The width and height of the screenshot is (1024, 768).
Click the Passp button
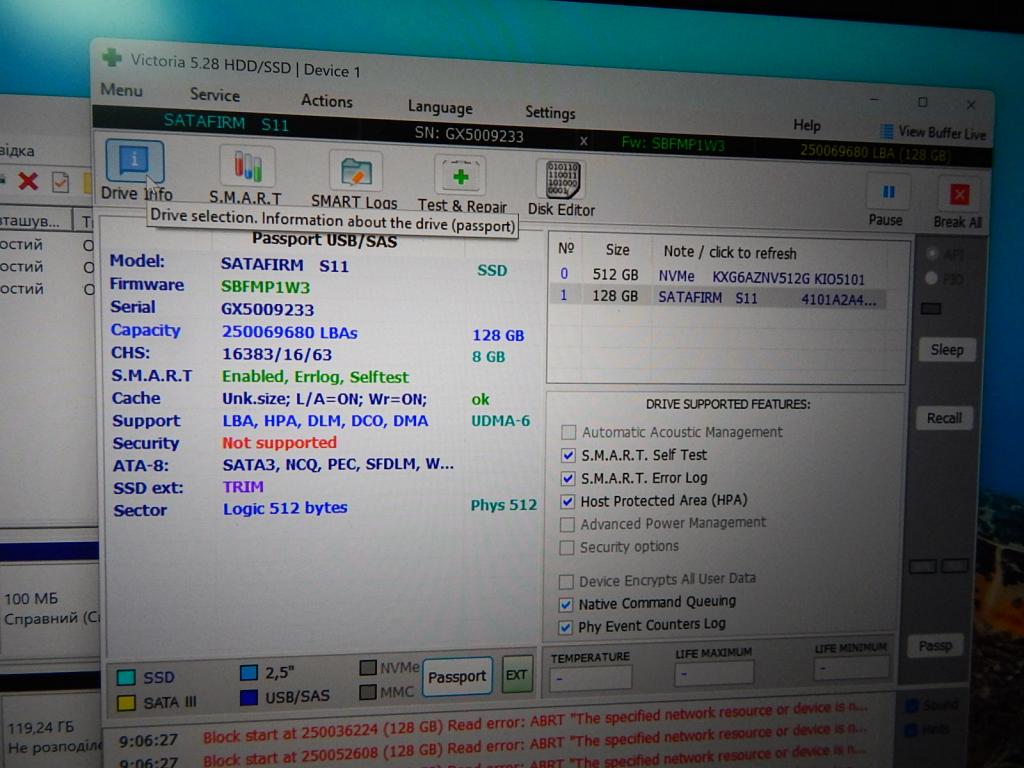[x=935, y=646]
